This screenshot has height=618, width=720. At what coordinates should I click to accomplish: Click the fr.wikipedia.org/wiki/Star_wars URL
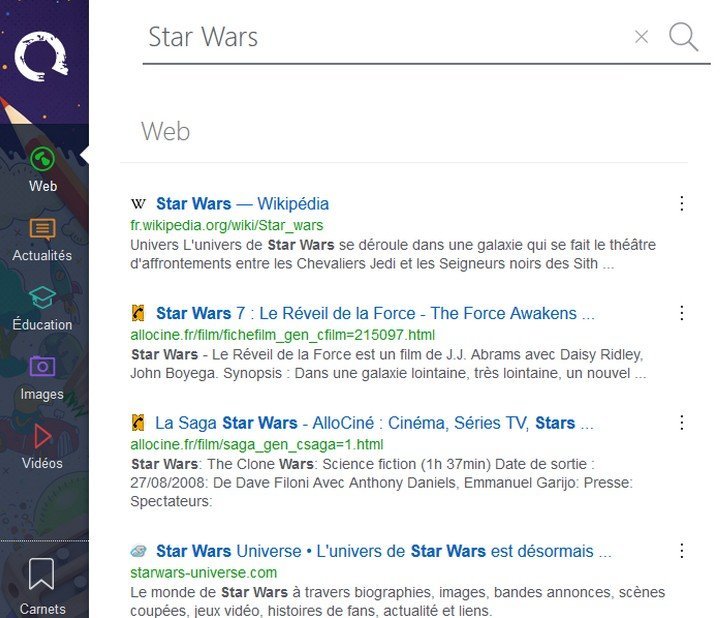(x=227, y=225)
